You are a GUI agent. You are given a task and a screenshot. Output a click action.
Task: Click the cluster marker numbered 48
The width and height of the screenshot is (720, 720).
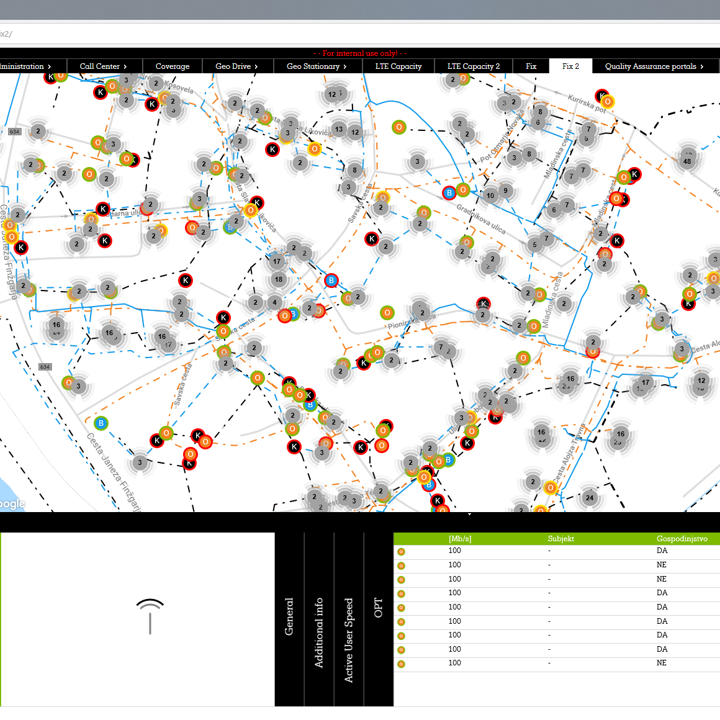687,160
